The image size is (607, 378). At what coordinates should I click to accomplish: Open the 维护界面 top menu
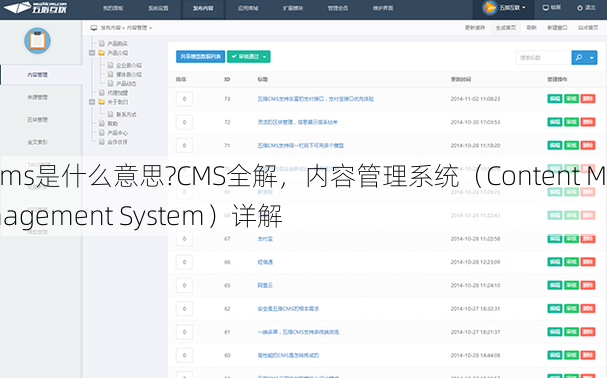[x=383, y=8]
